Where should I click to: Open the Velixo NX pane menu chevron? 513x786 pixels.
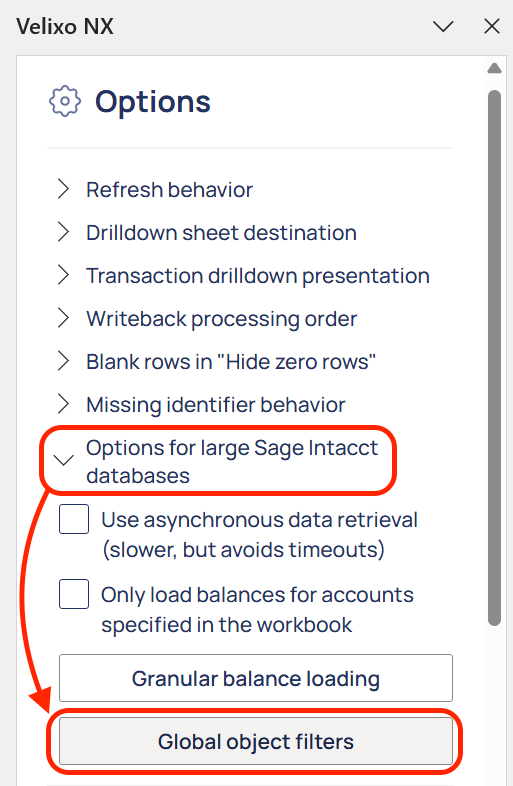[x=443, y=27]
